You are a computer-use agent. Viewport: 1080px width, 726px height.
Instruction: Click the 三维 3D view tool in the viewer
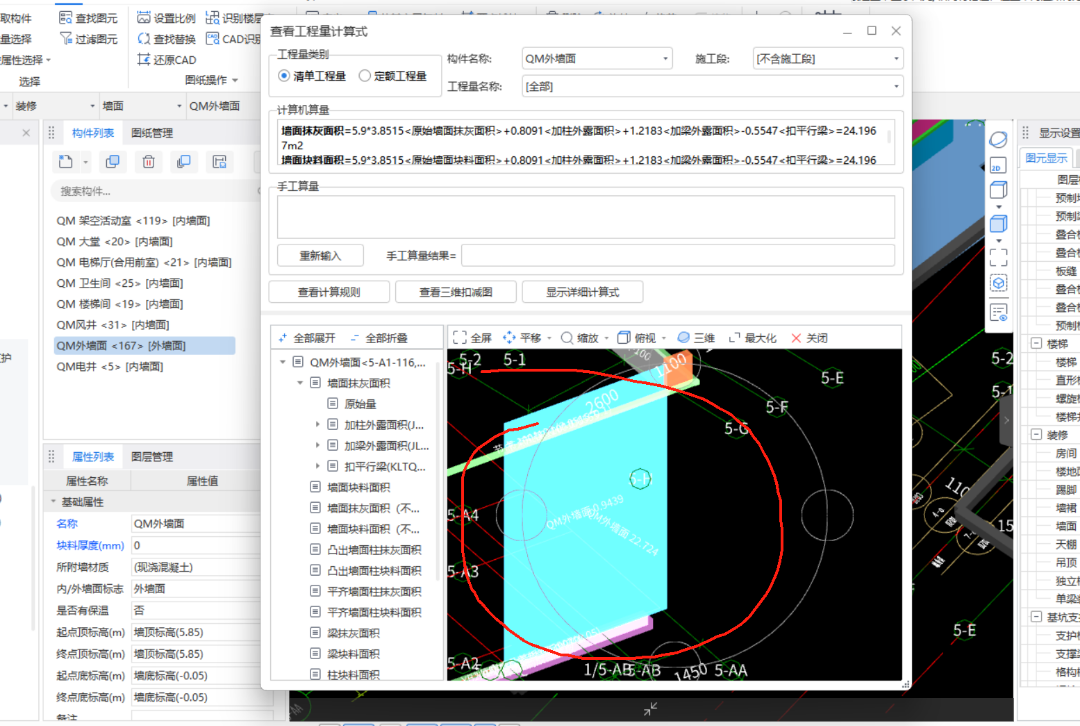coord(696,338)
